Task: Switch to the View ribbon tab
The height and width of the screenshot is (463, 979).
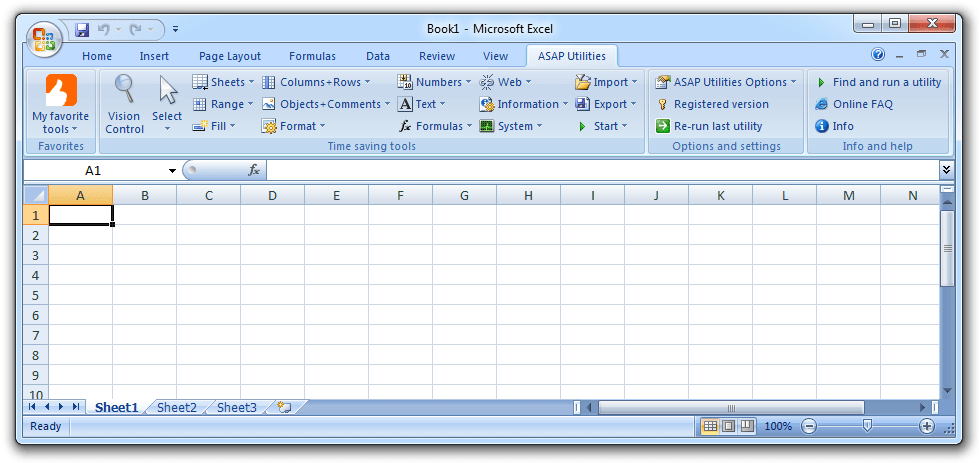Action: (495, 56)
